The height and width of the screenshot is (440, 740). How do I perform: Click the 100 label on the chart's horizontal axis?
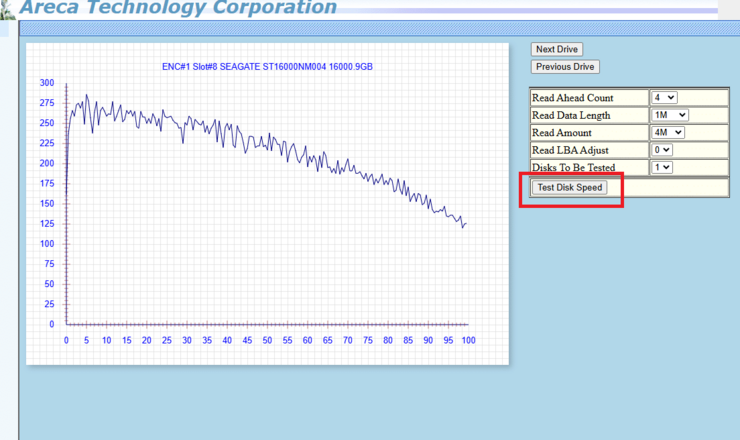pos(467,340)
